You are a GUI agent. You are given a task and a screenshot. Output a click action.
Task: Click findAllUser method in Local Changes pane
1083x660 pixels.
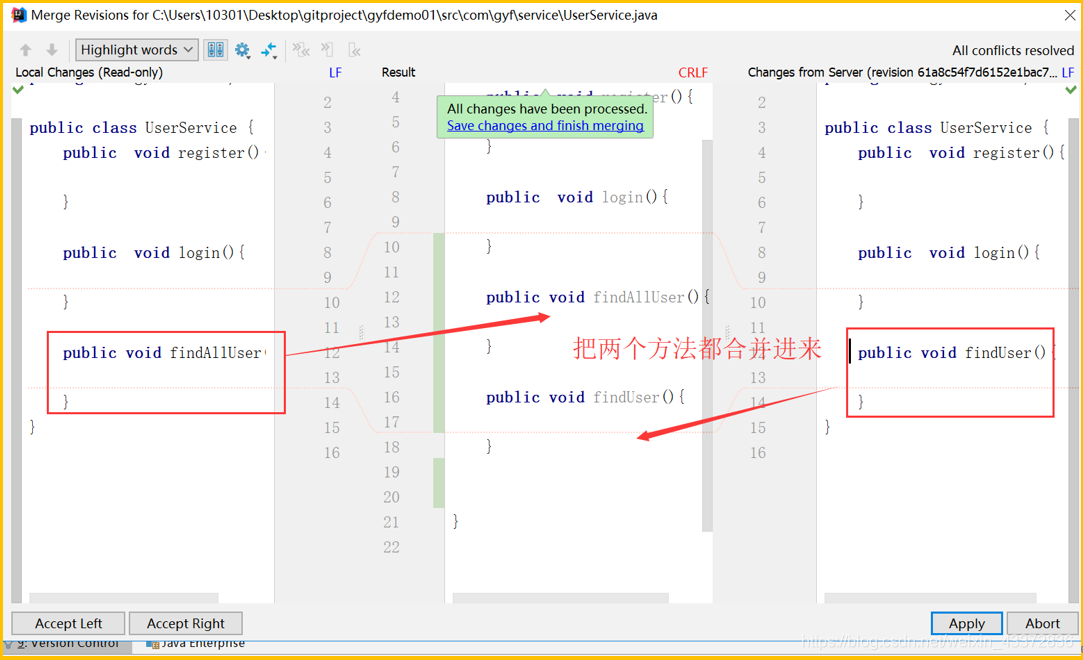coord(164,353)
